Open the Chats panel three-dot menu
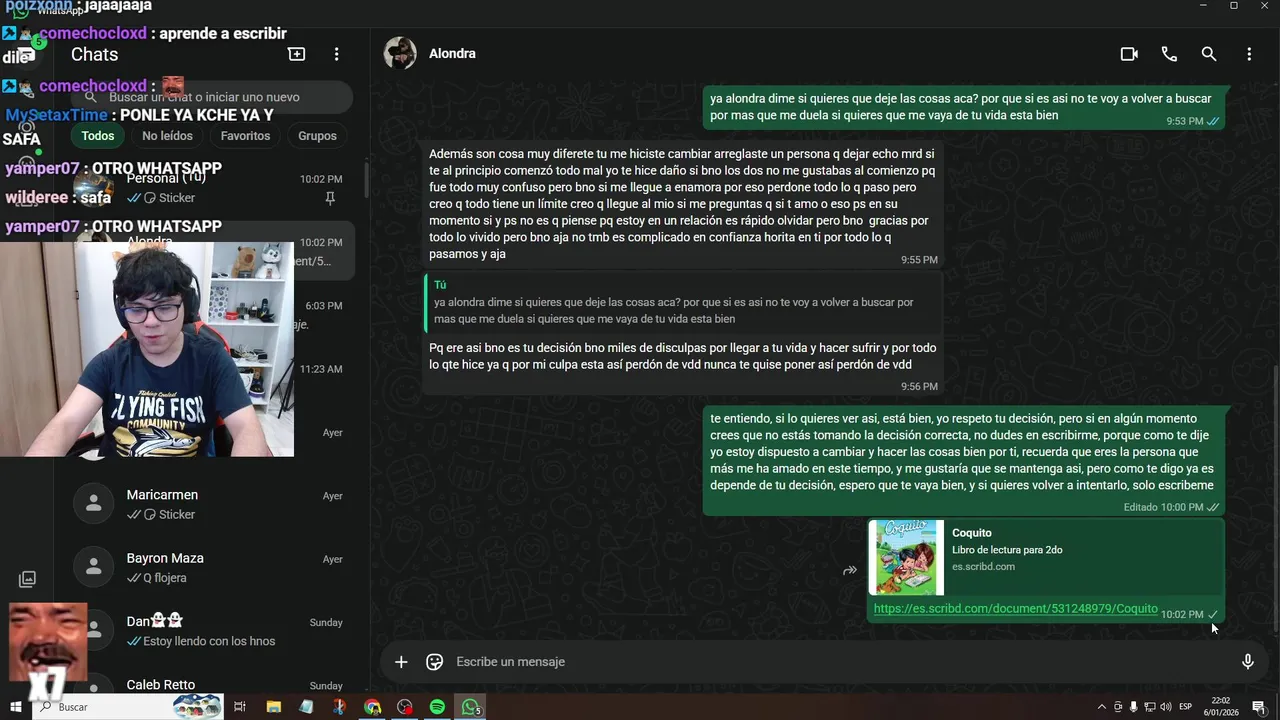 (x=336, y=54)
